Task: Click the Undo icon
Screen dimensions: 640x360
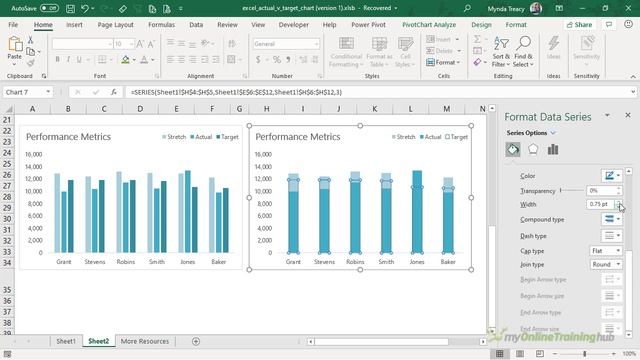Action: 84,8
